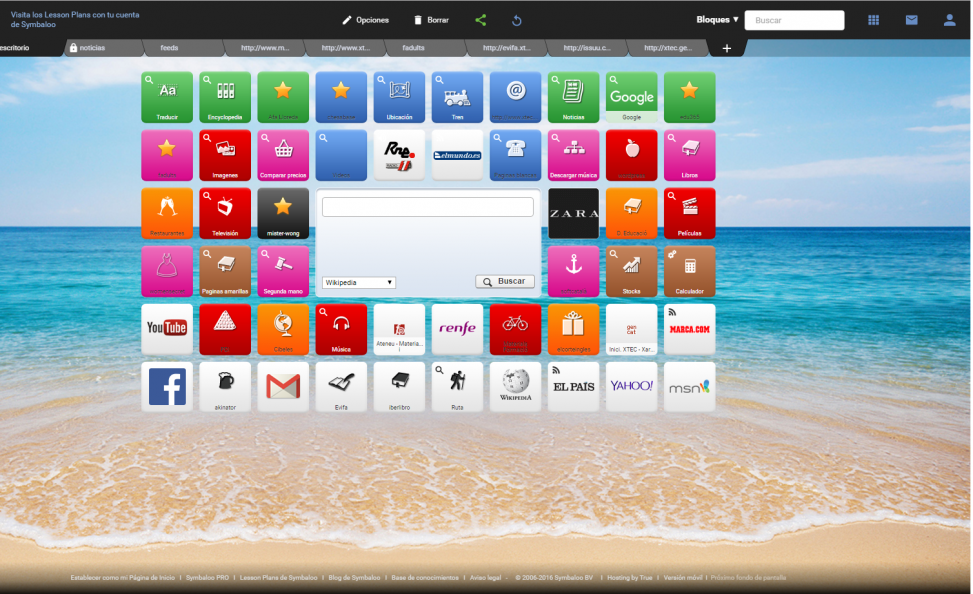The height and width of the screenshot is (594, 973).
Task: Open the user profile icon
Action: (949, 20)
